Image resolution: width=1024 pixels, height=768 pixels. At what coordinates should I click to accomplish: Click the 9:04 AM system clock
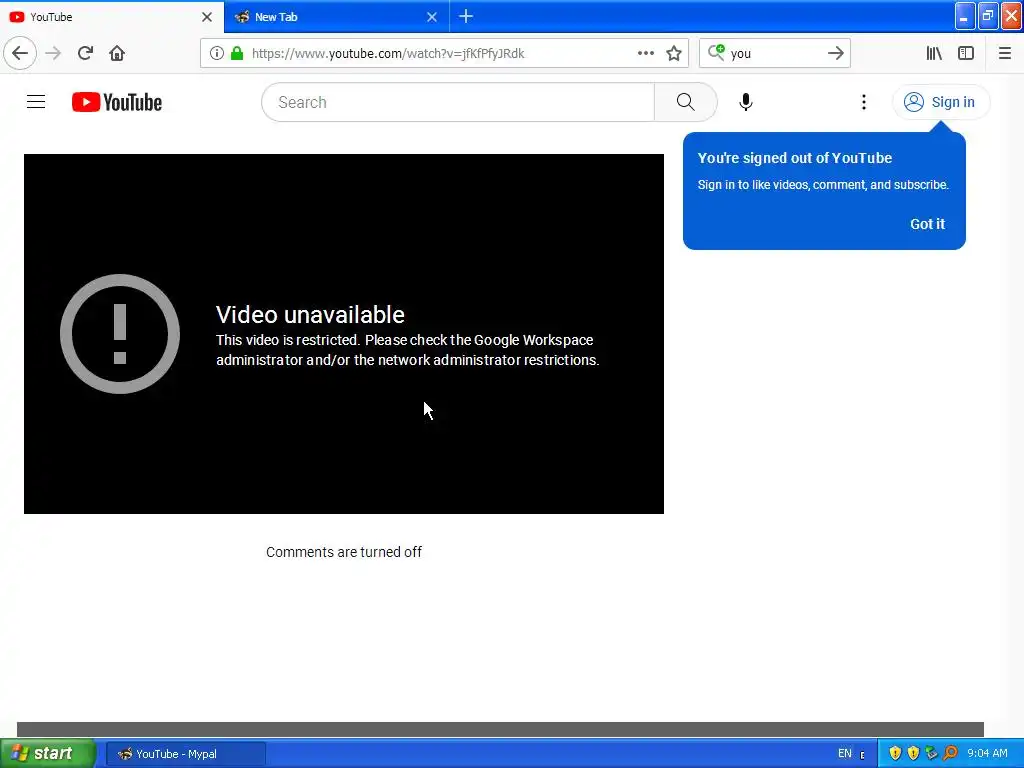[x=987, y=754]
